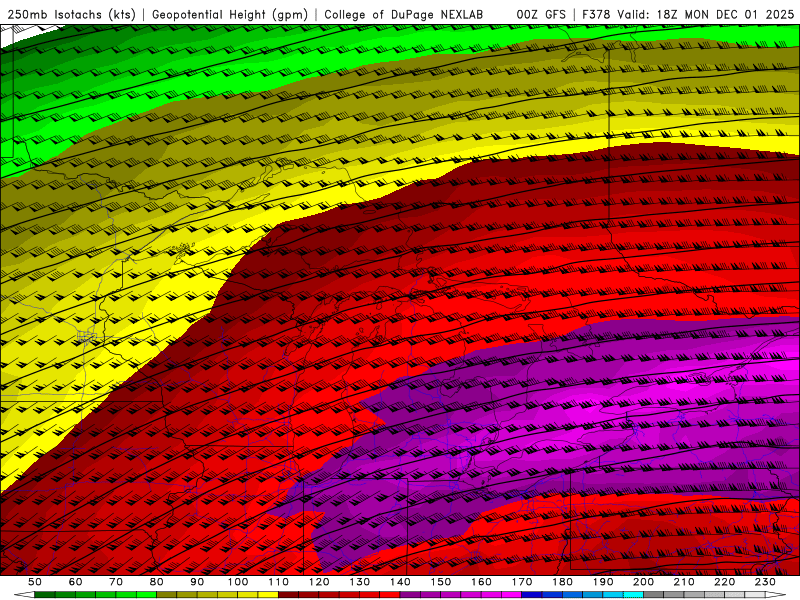Click the 100 label on color scale
The height and width of the screenshot is (600, 800).
[x=238, y=582]
